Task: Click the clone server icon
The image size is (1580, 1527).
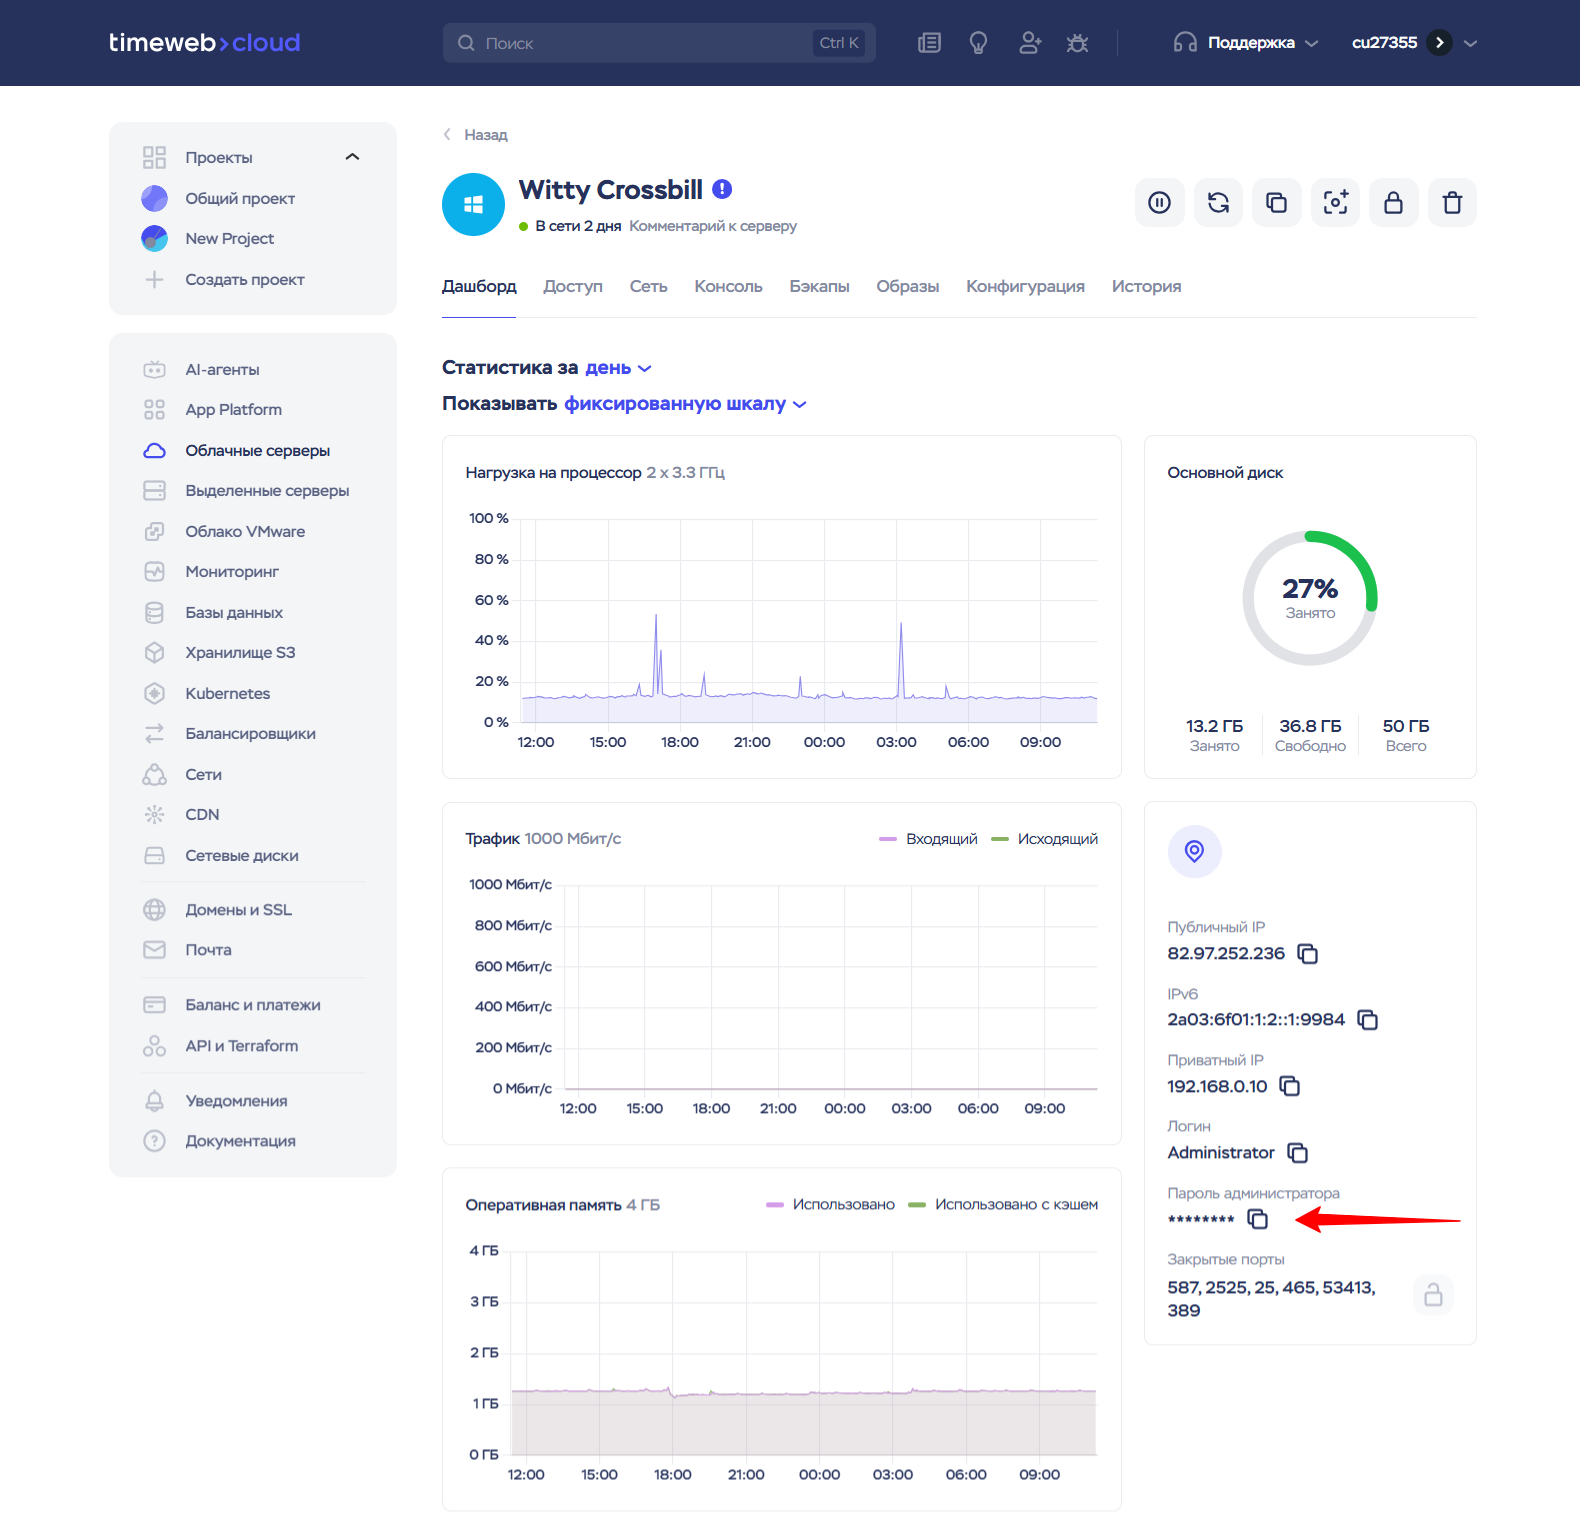Action: click(x=1276, y=203)
